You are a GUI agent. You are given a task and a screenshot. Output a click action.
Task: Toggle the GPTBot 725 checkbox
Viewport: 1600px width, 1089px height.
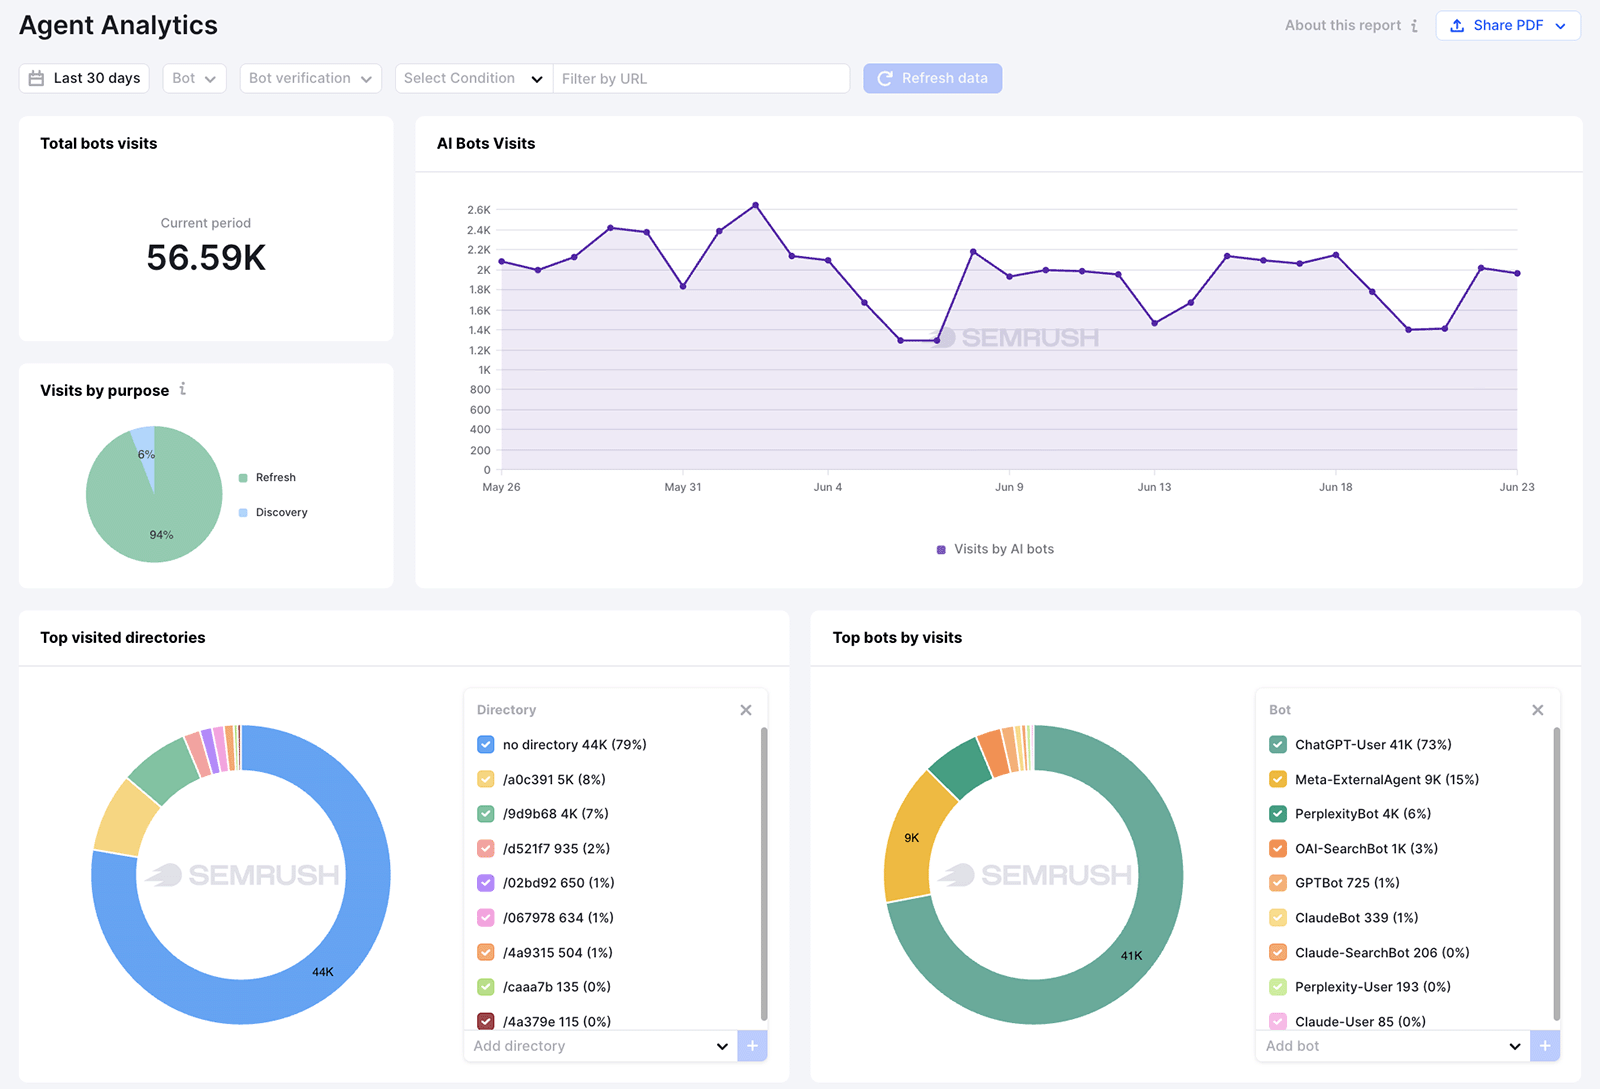pos(1278,883)
